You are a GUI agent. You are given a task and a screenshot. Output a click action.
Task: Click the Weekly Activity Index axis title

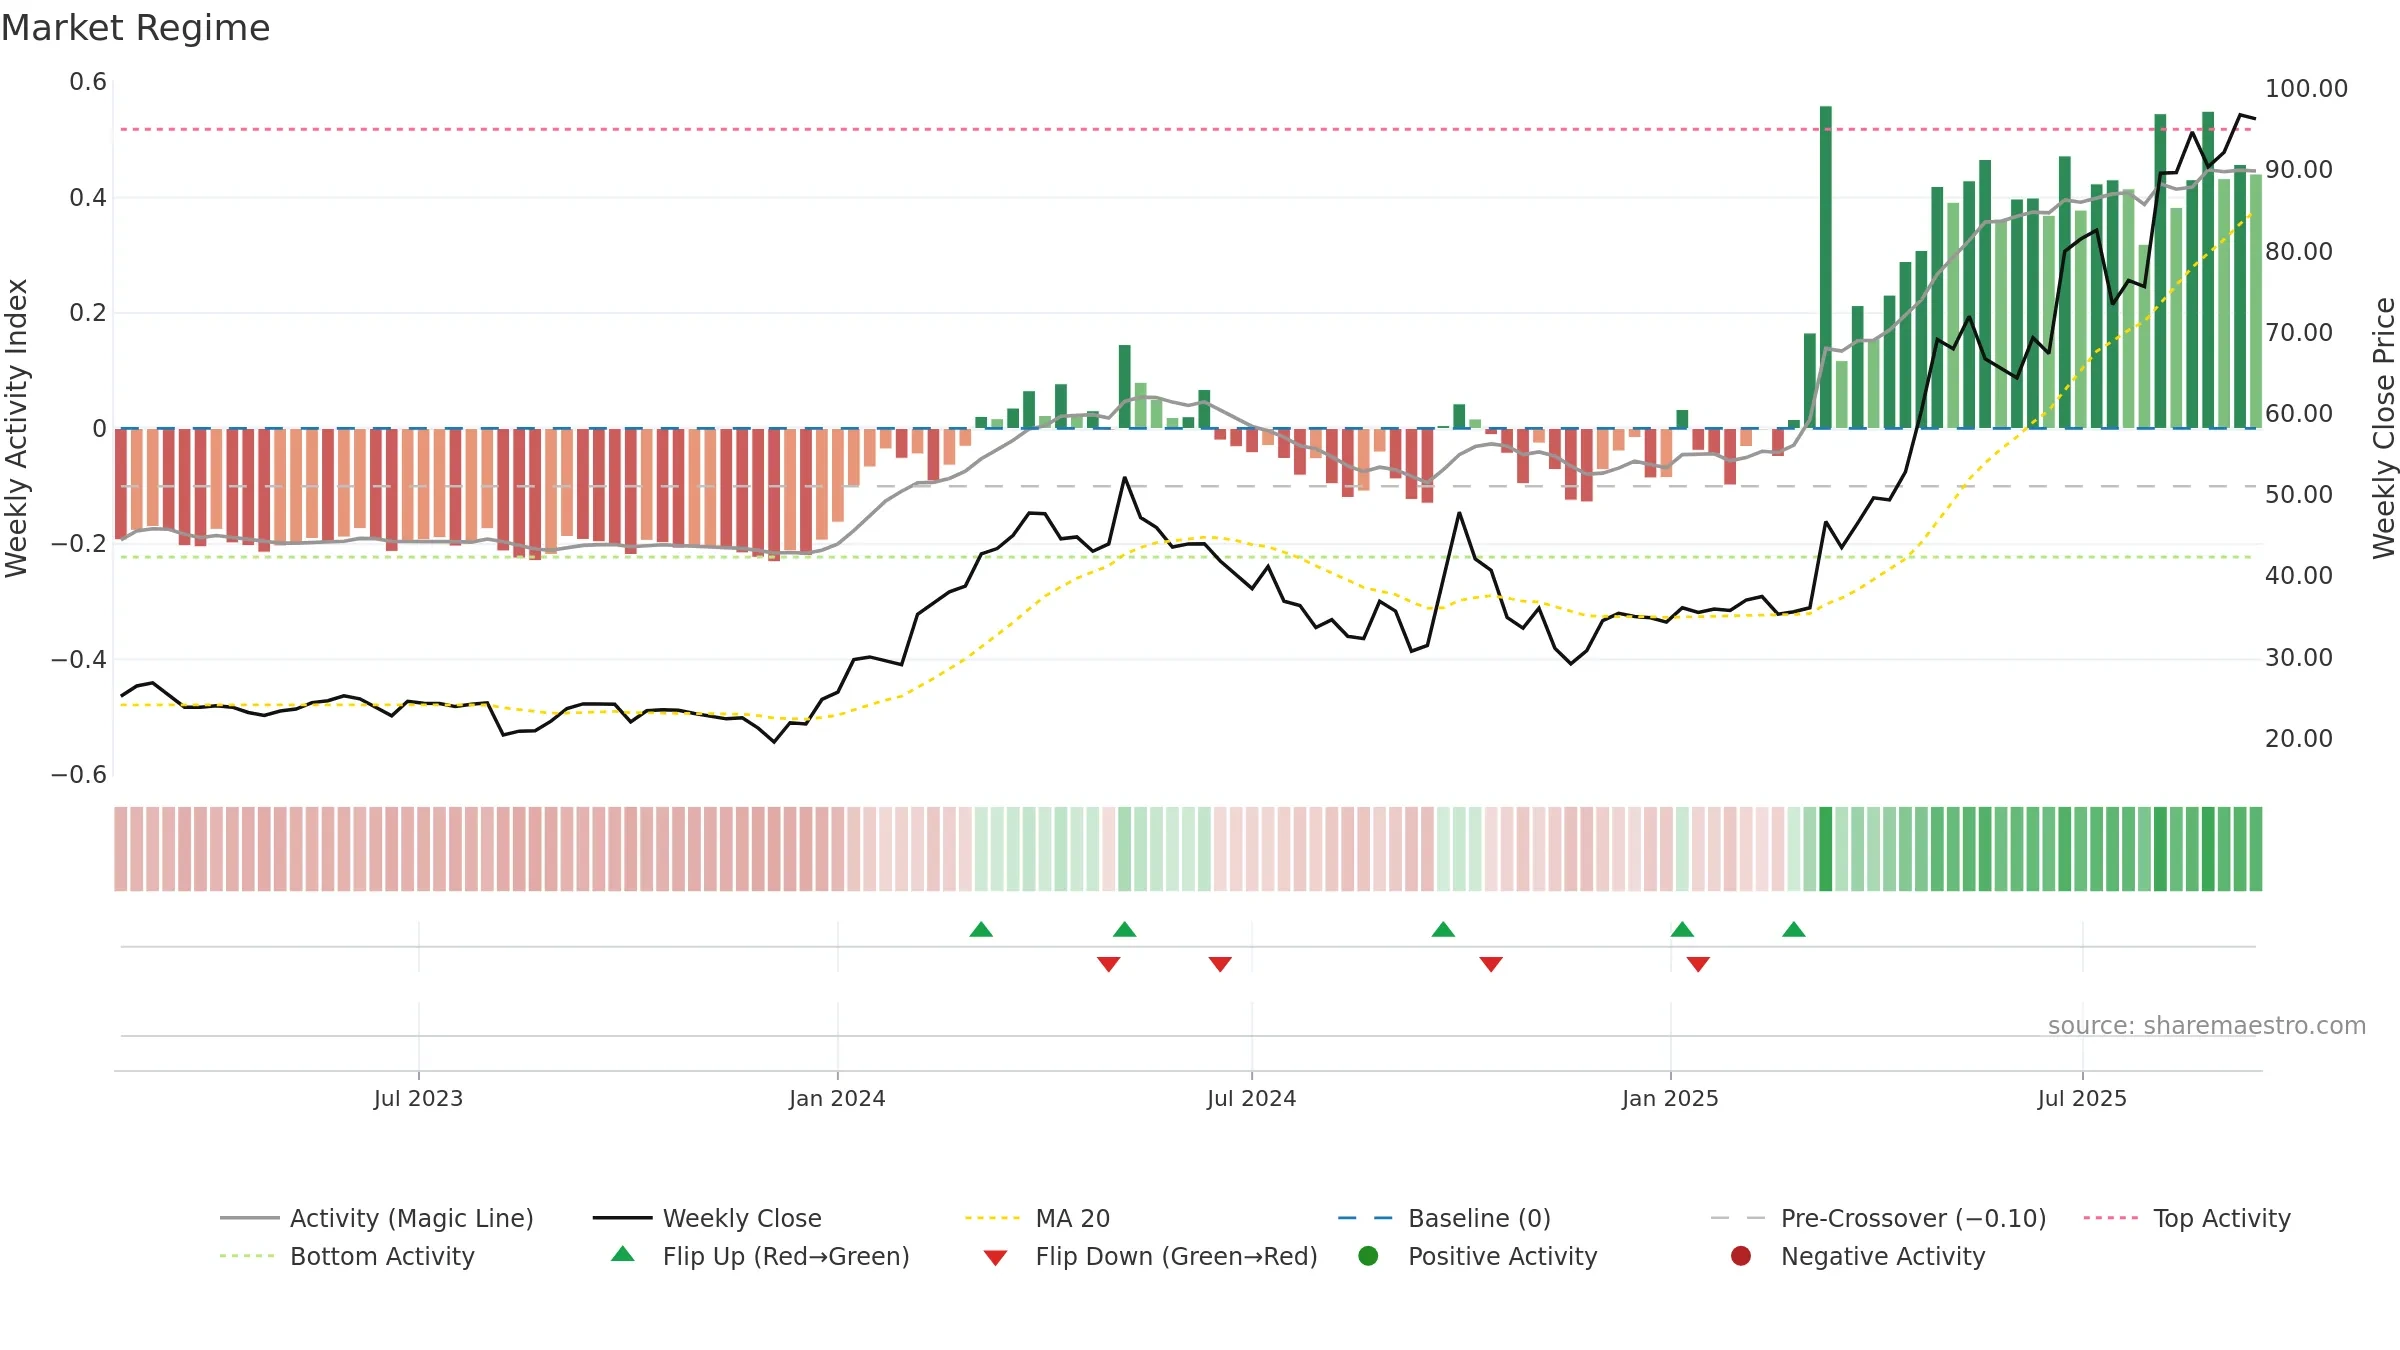[x=17, y=428]
